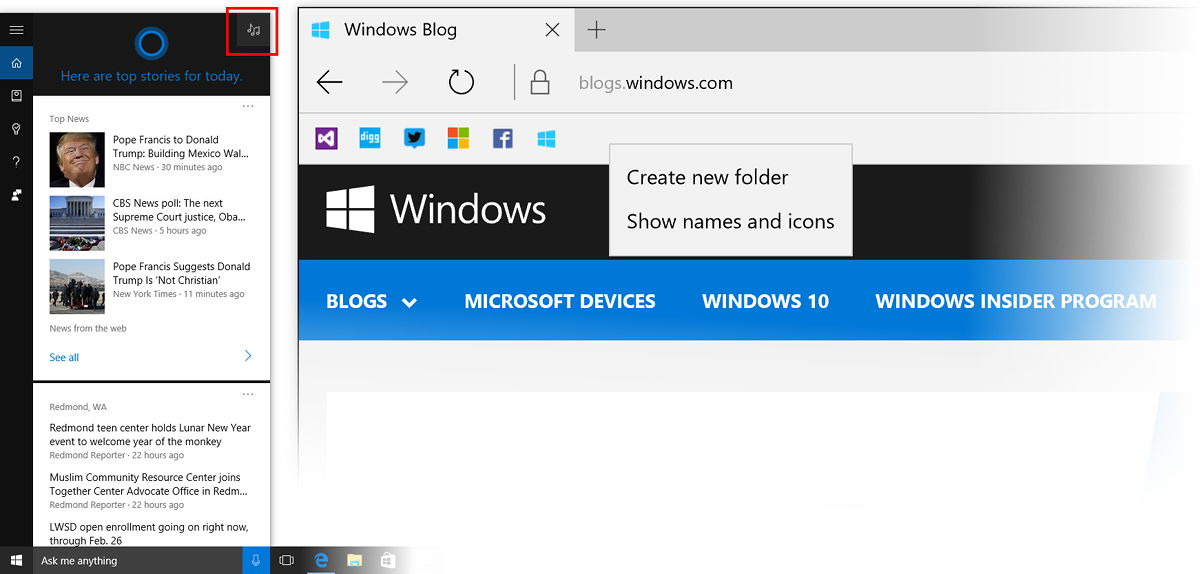Viewport: 1200px width, 574px height.
Task: Open Cortana Reminders lightbulb icon
Action: coord(16,129)
